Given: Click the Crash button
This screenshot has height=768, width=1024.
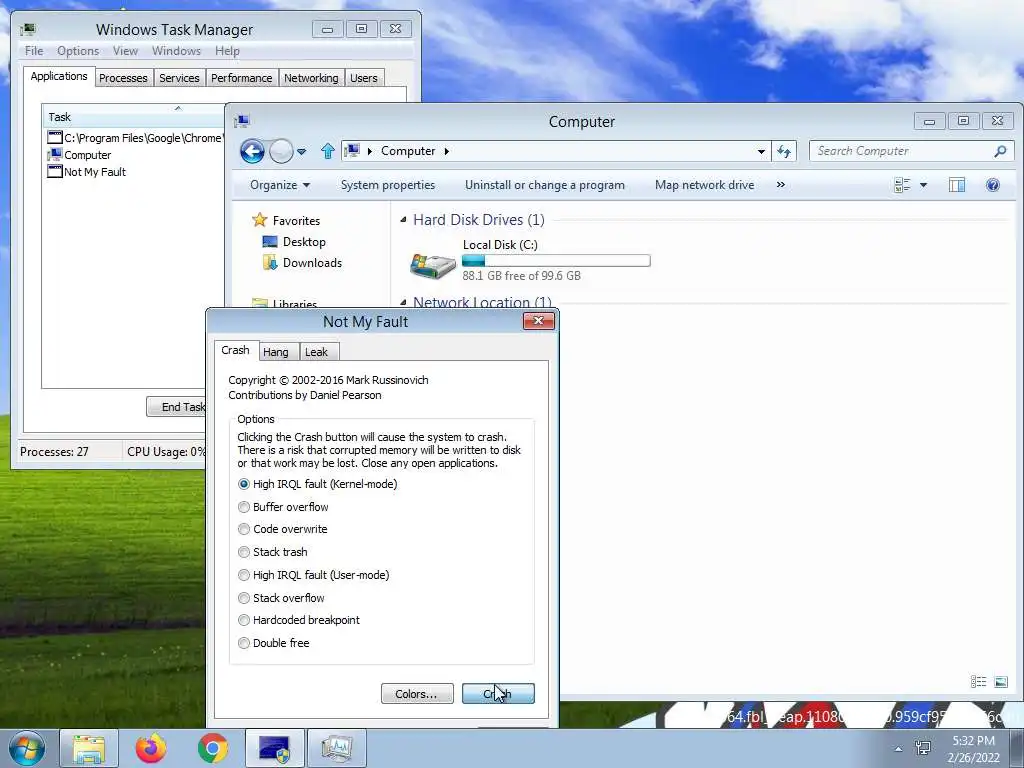Looking at the screenshot, I should [x=498, y=694].
